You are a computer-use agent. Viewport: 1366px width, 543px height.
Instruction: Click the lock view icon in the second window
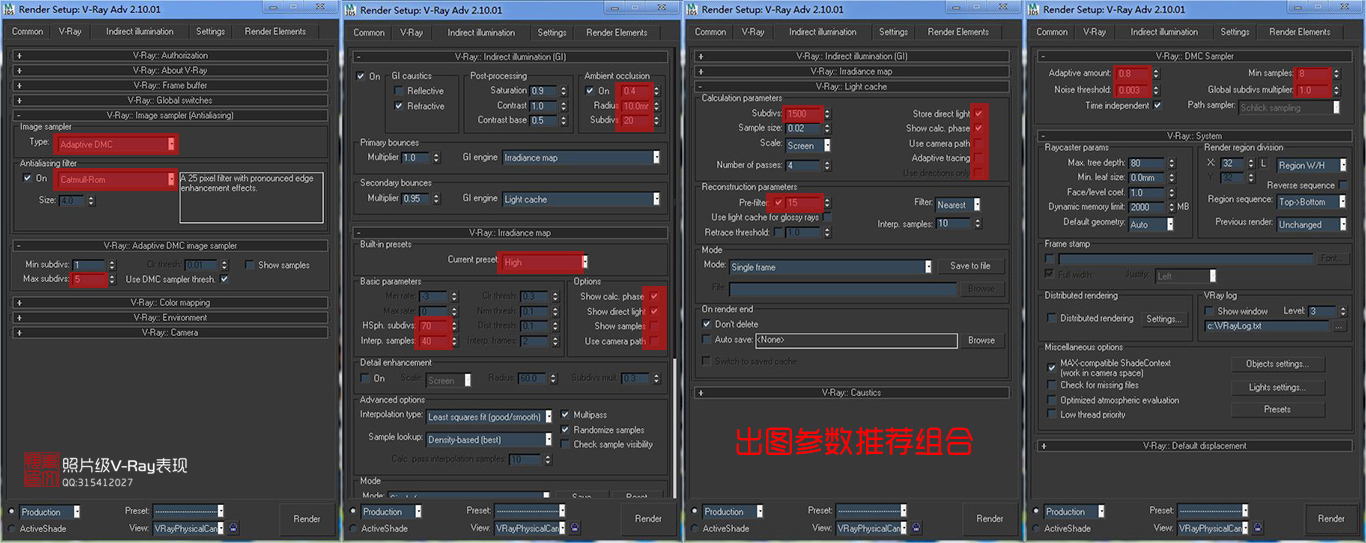[575, 528]
